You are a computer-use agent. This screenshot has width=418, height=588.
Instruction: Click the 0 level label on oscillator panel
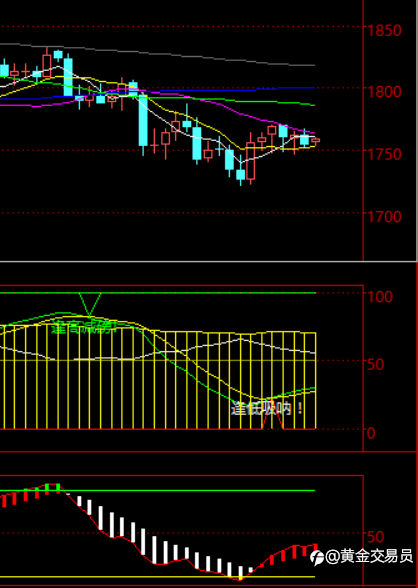[x=371, y=433]
